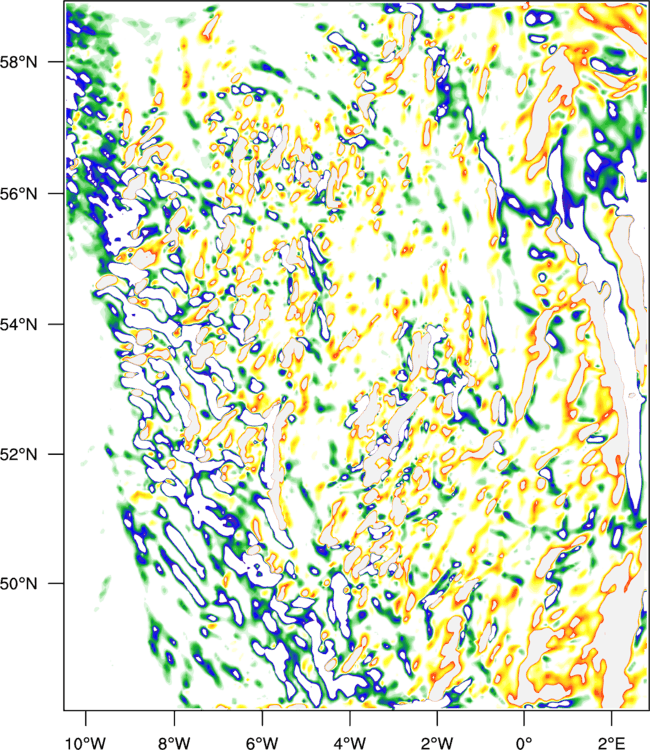Image resolution: width=650 pixels, height=750 pixels.
Task: Click the 0° longitude label
Action: pos(524,743)
